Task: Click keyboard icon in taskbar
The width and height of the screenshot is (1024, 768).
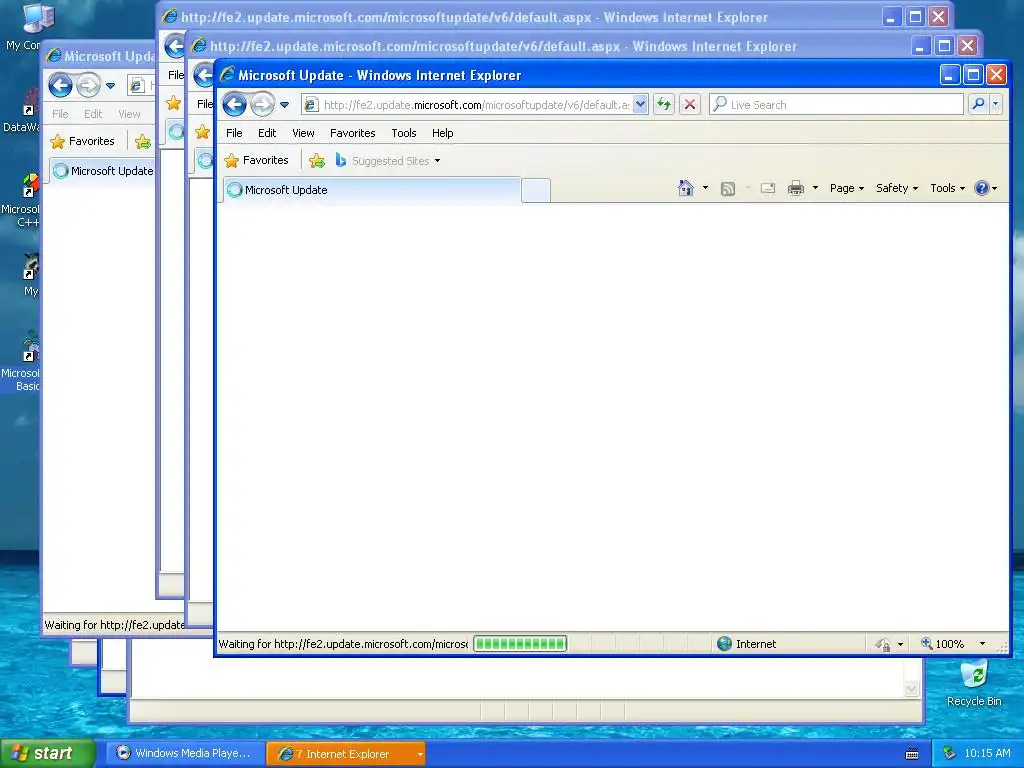Action: coord(912,754)
